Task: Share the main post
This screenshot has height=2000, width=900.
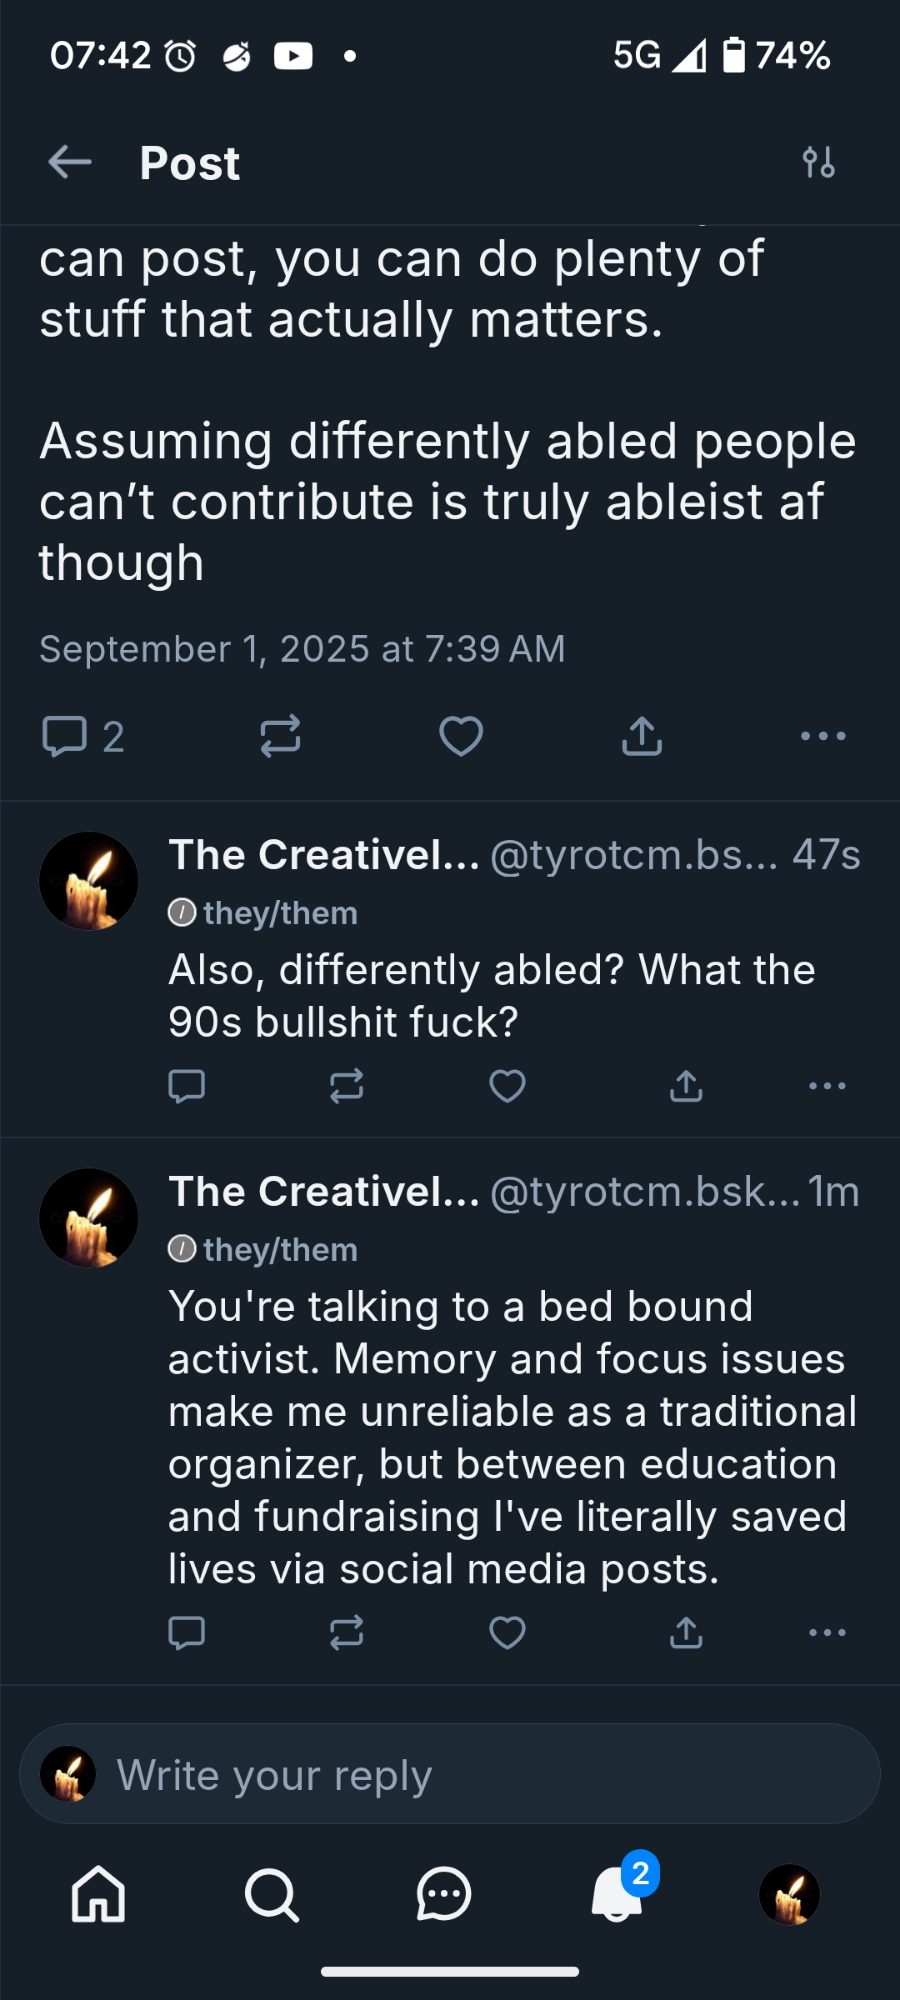Action: click(x=642, y=736)
